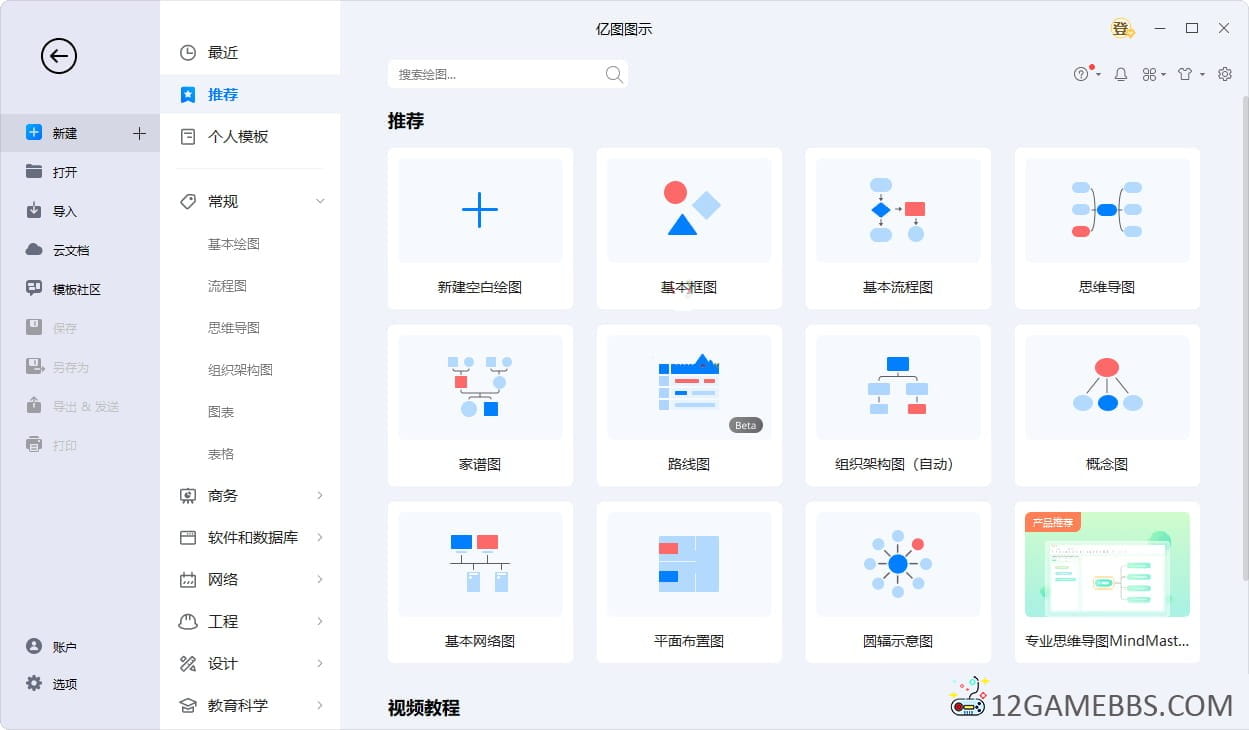Click the plus icon beside 新建
Image resolution: width=1249 pixels, height=730 pixels.
pos(139,133)
